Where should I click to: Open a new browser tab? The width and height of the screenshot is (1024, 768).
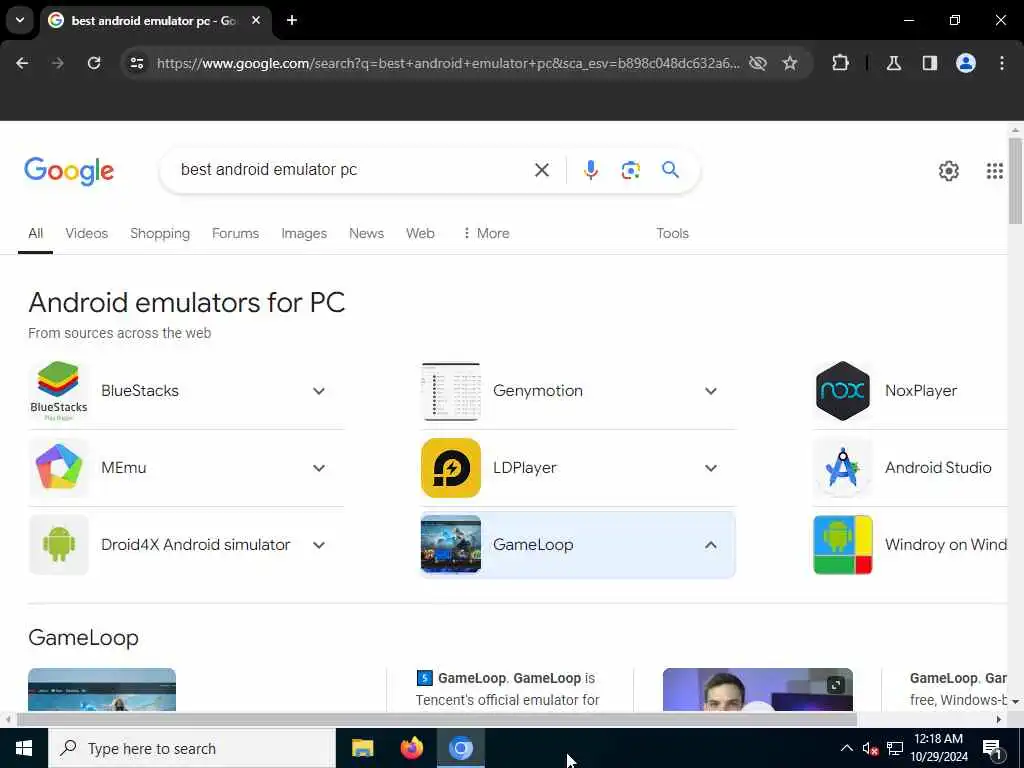(292, 20)
